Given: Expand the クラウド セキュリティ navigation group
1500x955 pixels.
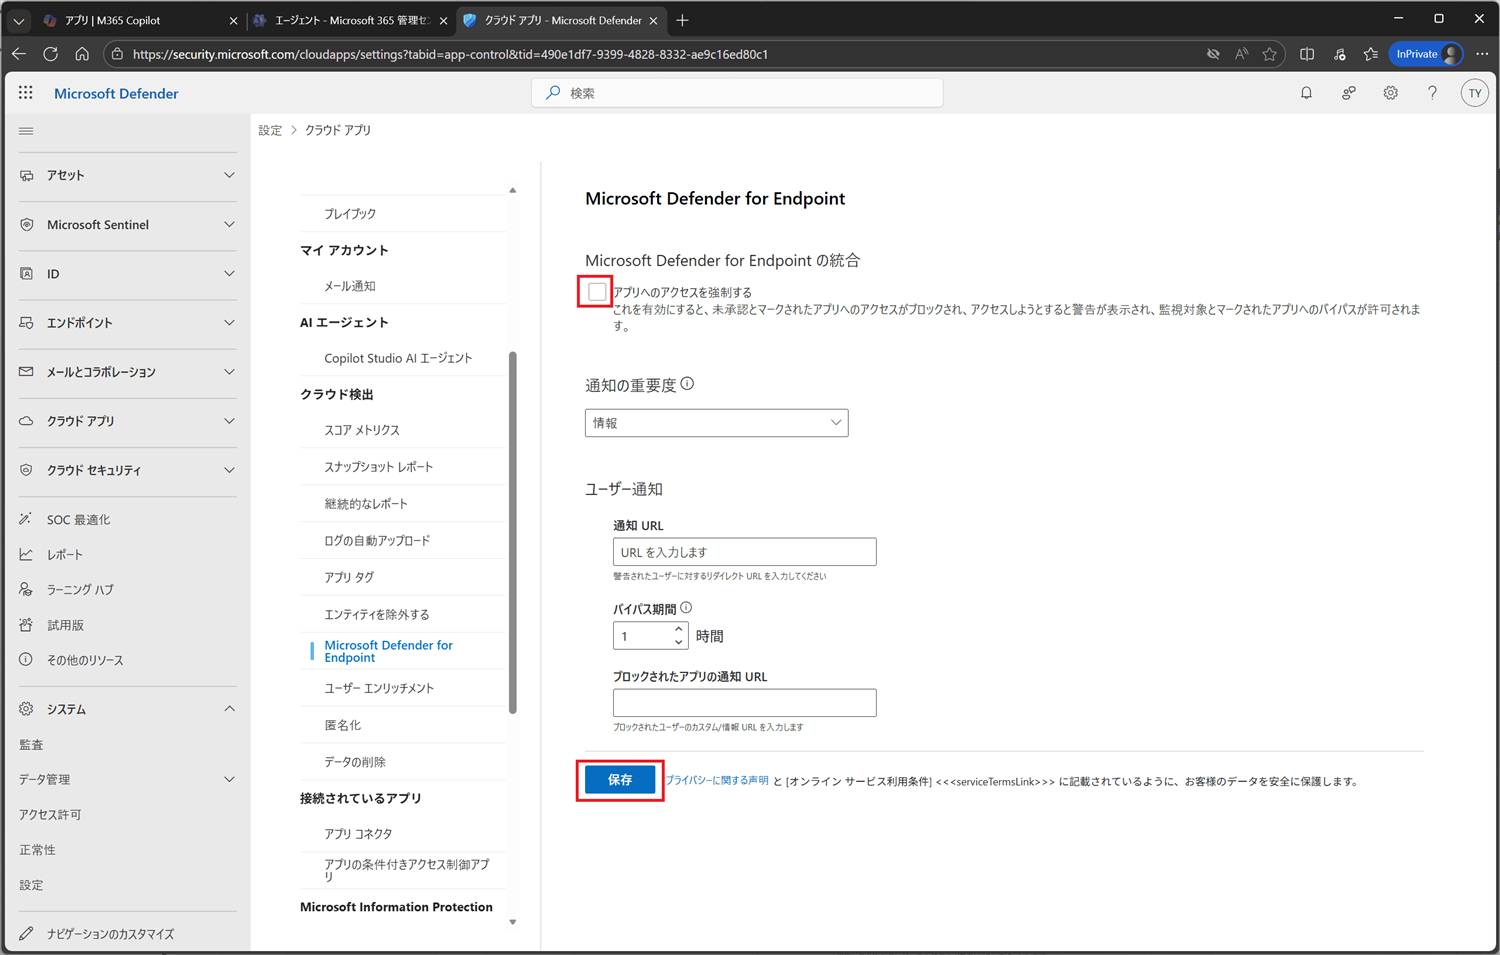Looking at the screenshot, I should (127, 470).
